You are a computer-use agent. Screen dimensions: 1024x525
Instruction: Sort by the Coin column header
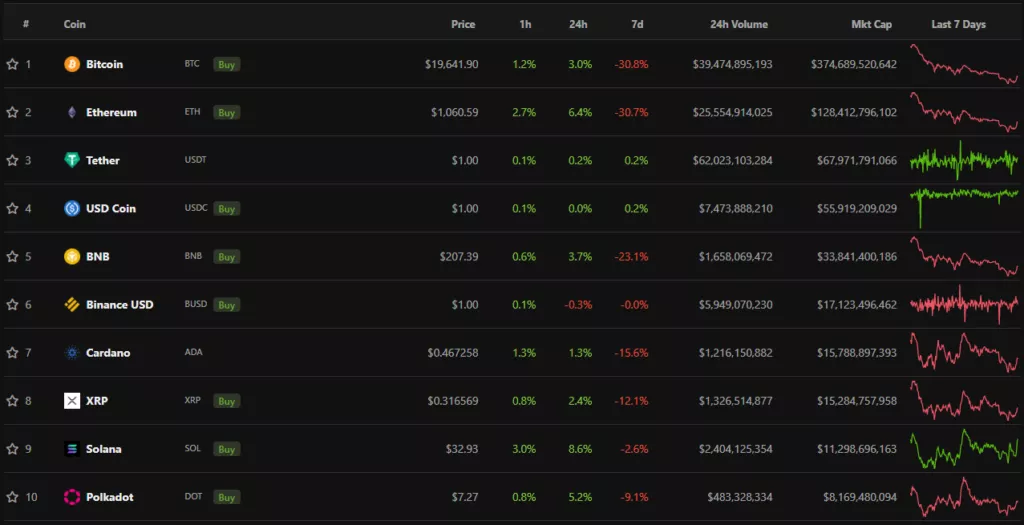(x=75, y=24)
